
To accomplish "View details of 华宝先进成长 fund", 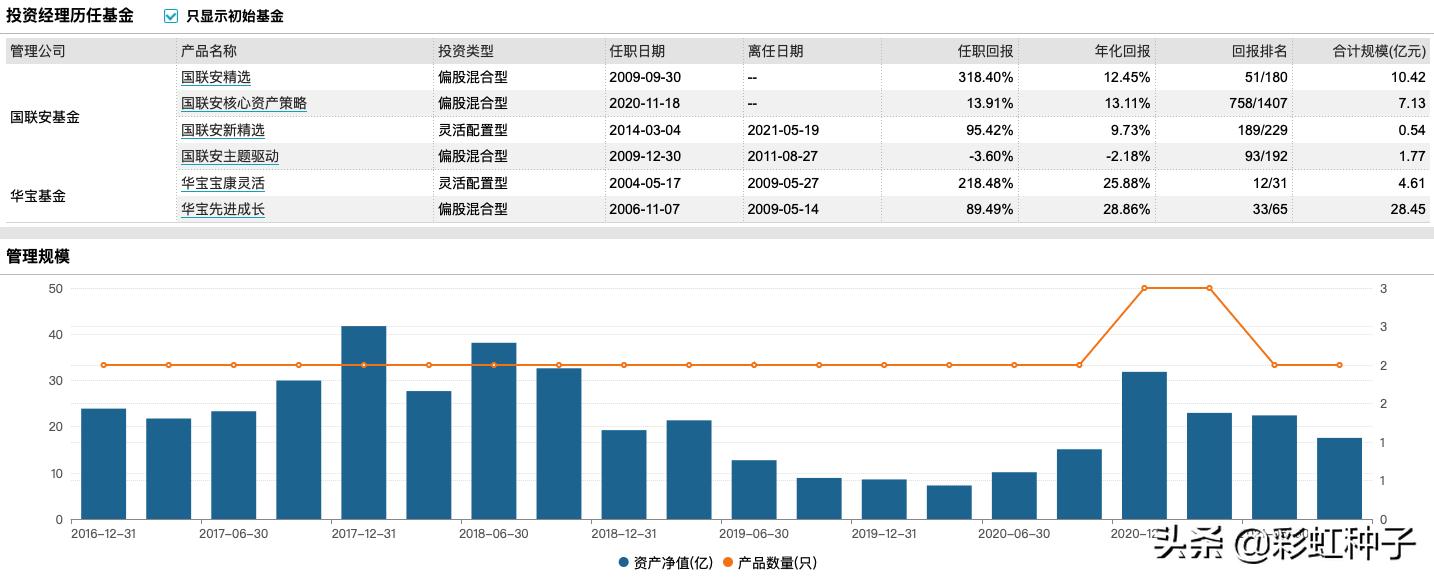I will click(221, 209).
